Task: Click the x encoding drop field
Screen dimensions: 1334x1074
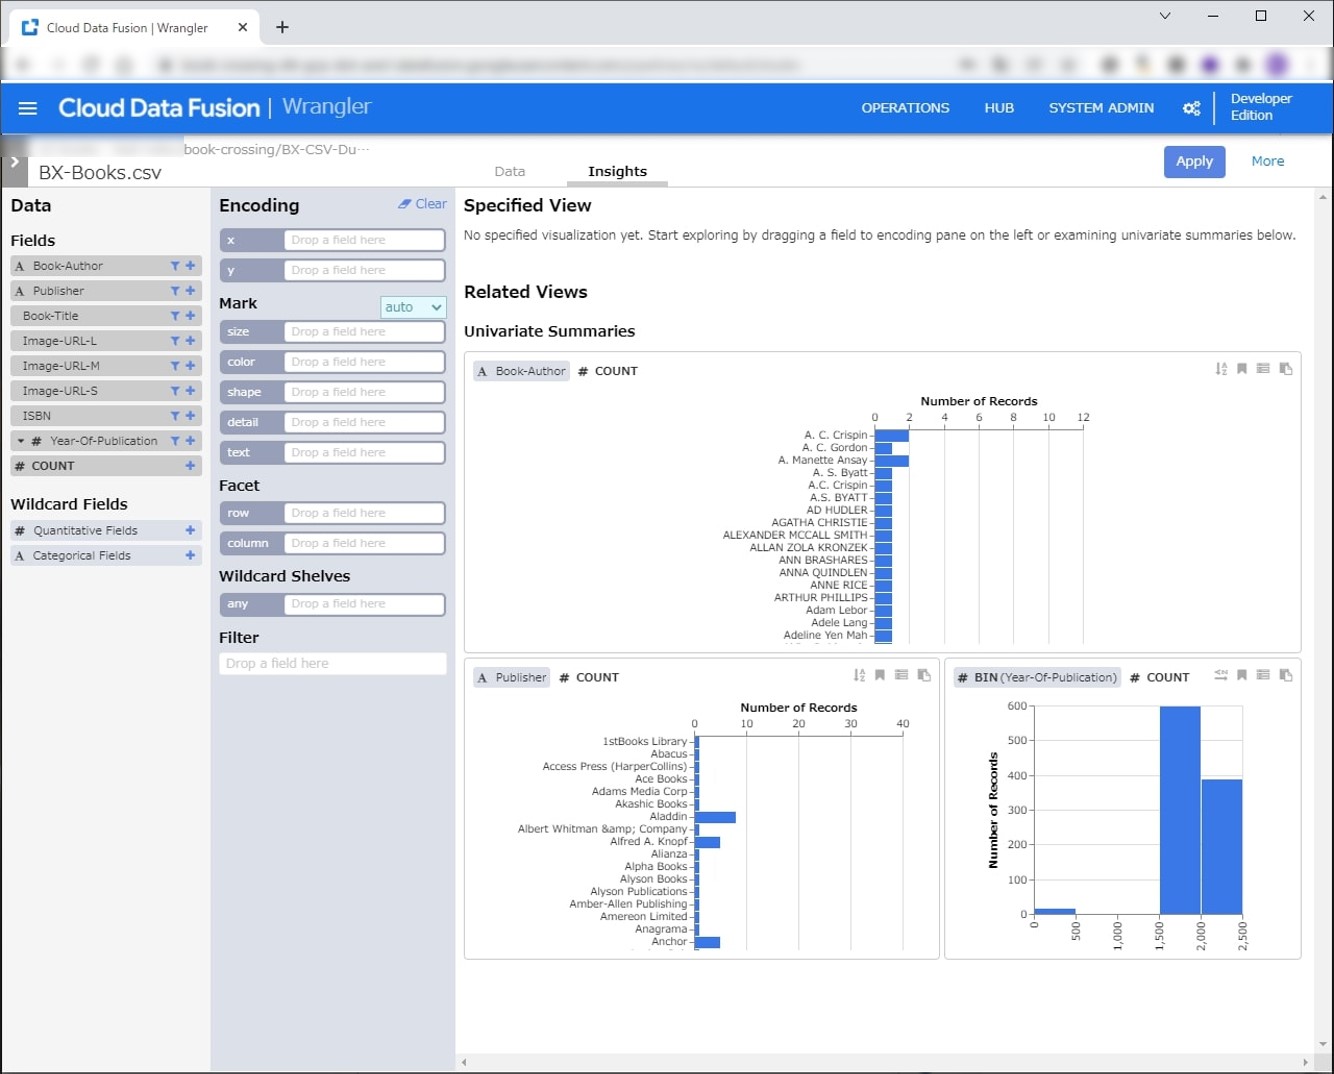Action: point(364,240)
